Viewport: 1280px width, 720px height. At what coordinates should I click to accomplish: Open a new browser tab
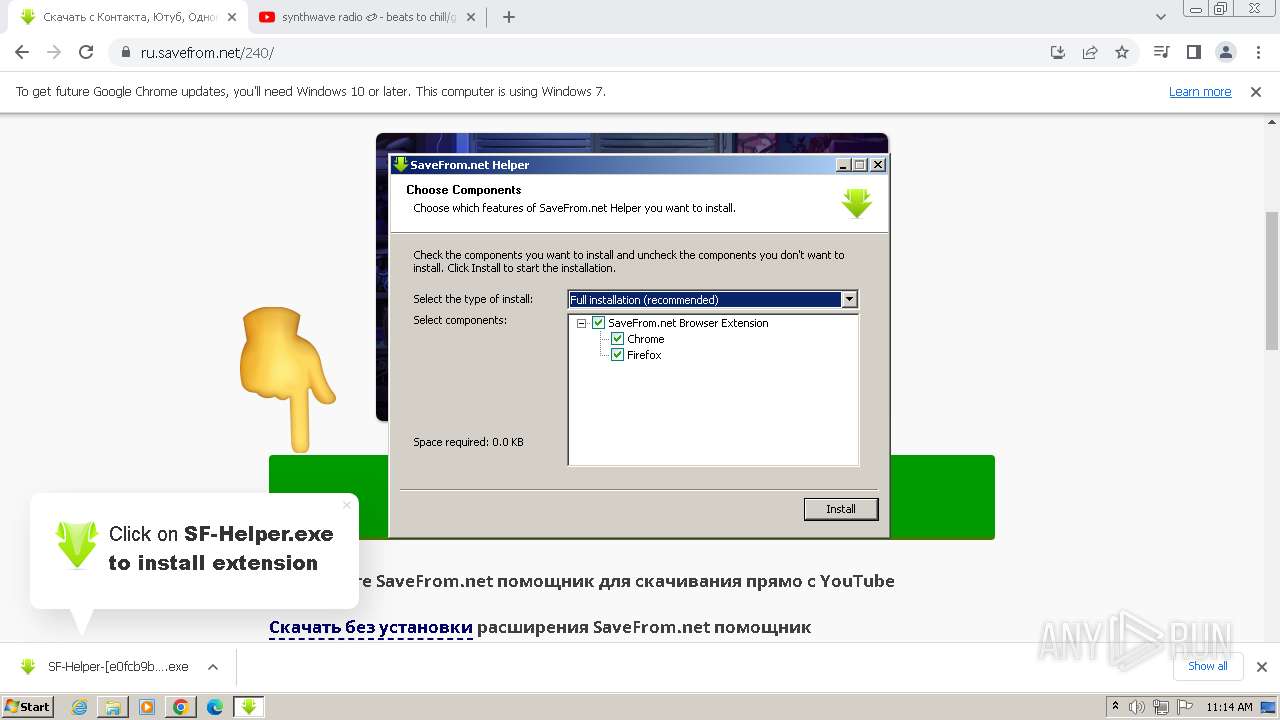point(508,17)
